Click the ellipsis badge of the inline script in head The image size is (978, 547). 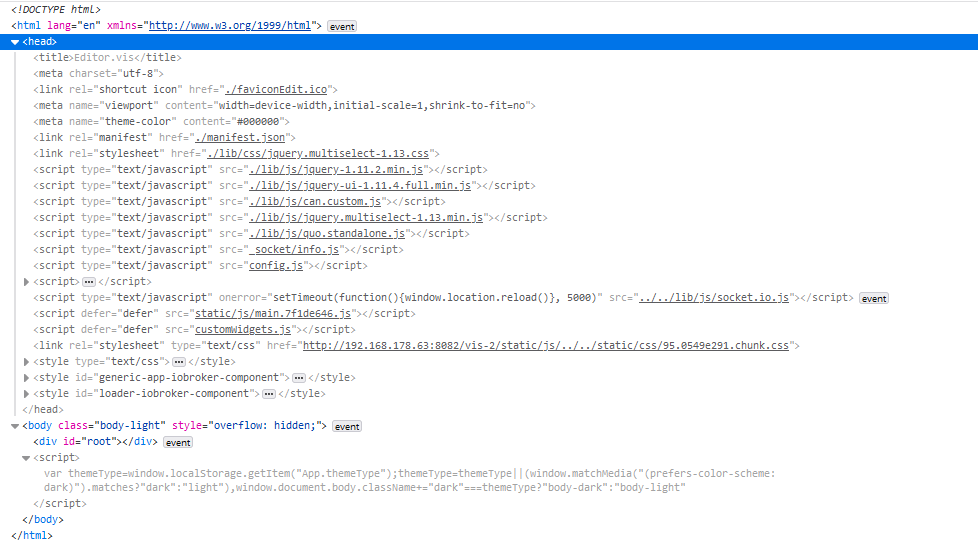tap(89, 282)
